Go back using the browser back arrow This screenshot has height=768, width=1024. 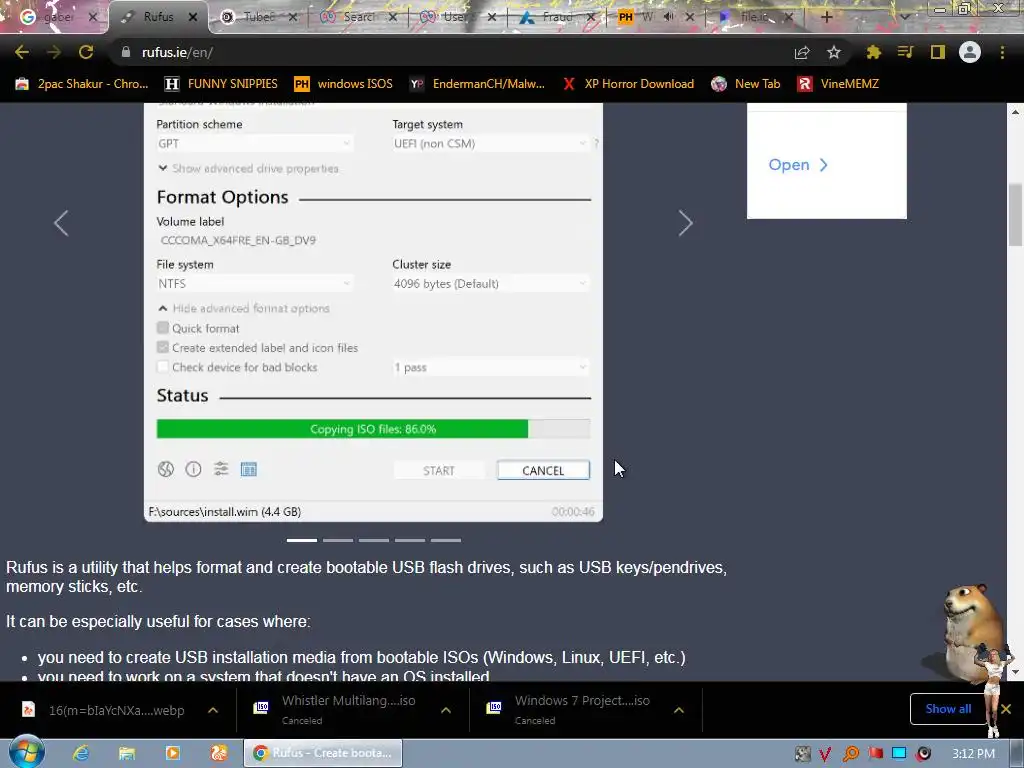pos(22,52)
